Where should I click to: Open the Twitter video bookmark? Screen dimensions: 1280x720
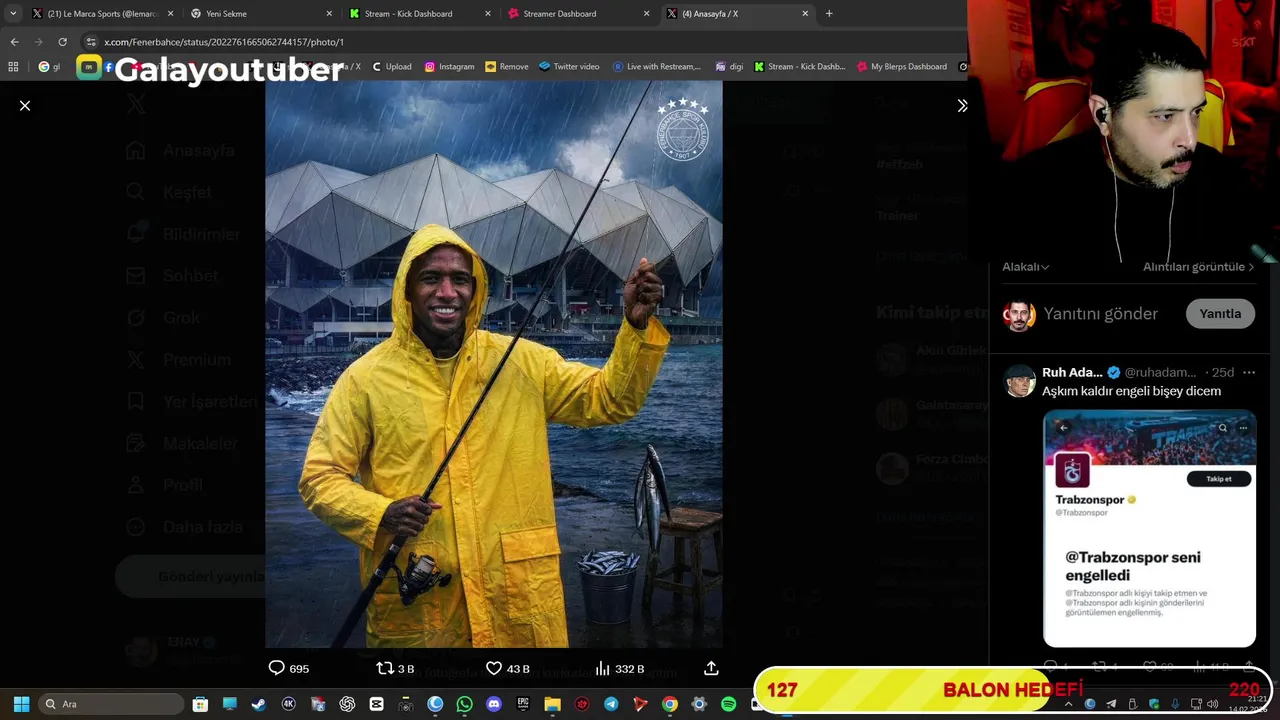pos(569,66)
